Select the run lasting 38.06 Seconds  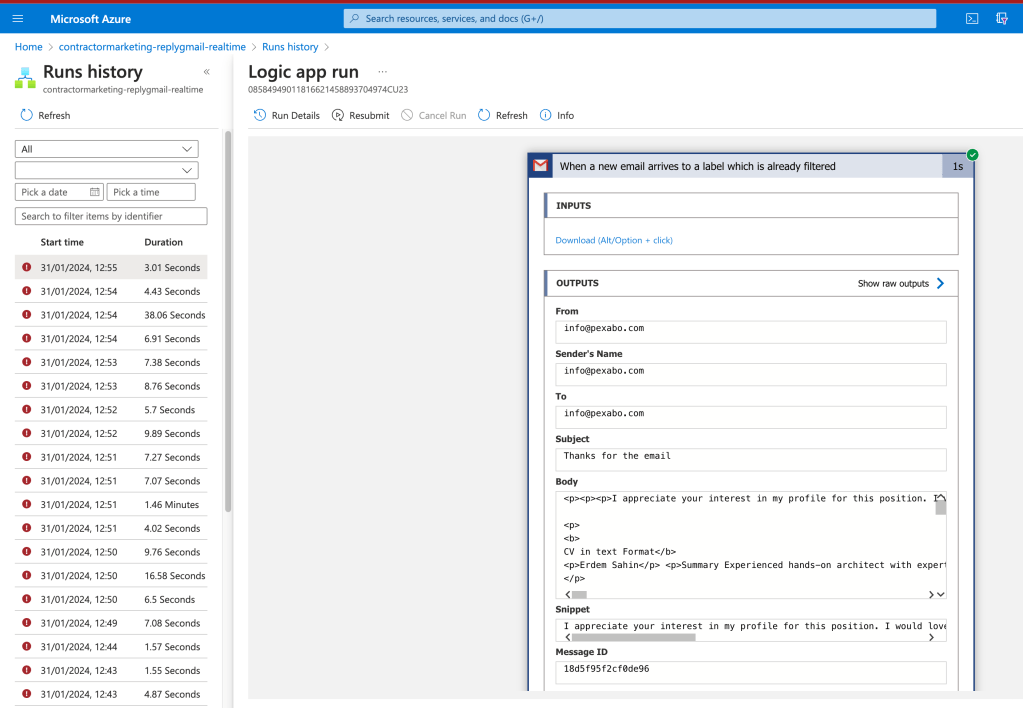pyautogui.click(x=111, y=315)
